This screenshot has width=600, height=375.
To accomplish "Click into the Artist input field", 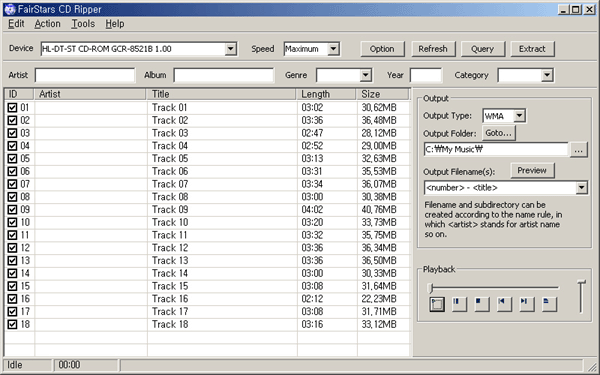I will [x=85, y=75].
